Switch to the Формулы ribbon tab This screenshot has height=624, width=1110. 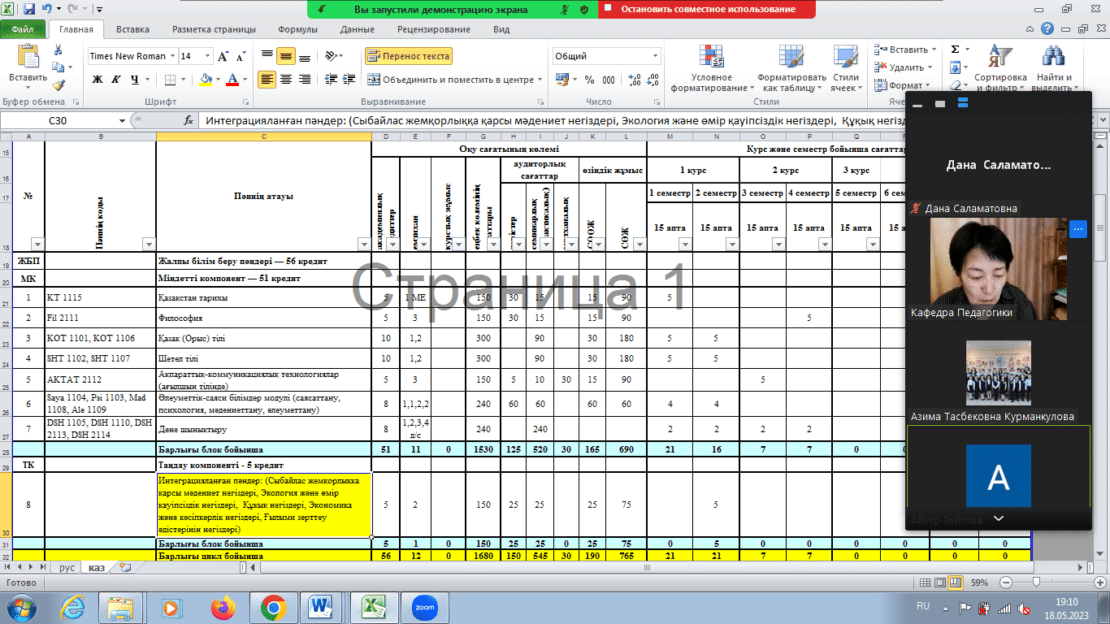coord(298,30)
